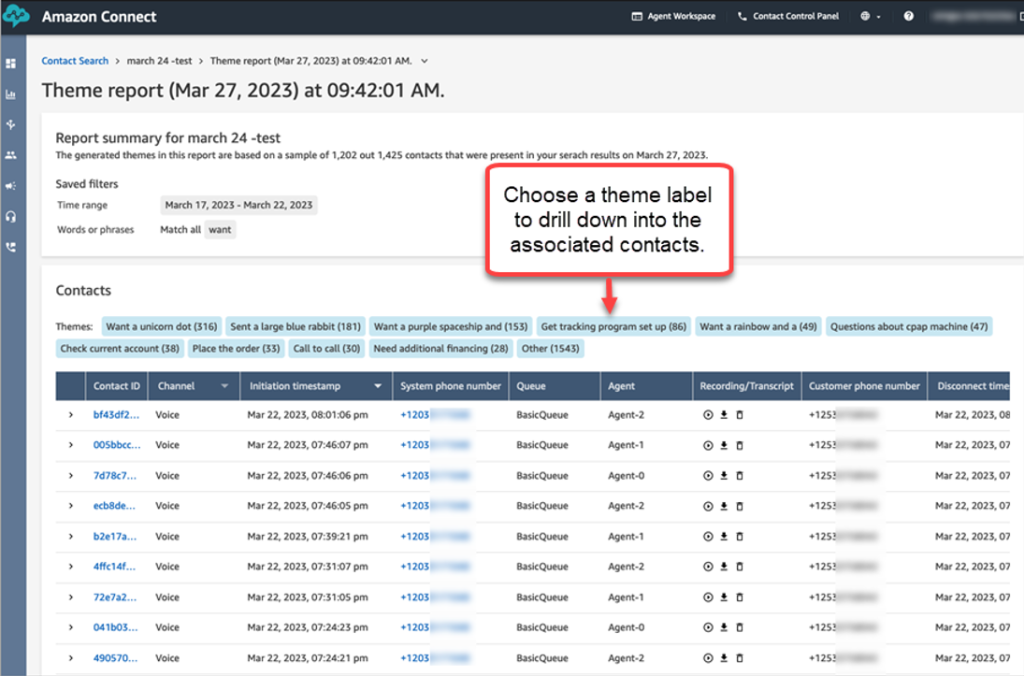Open the Channel column filter dropdown
The image size is (1024, 676).
point(225,386)
